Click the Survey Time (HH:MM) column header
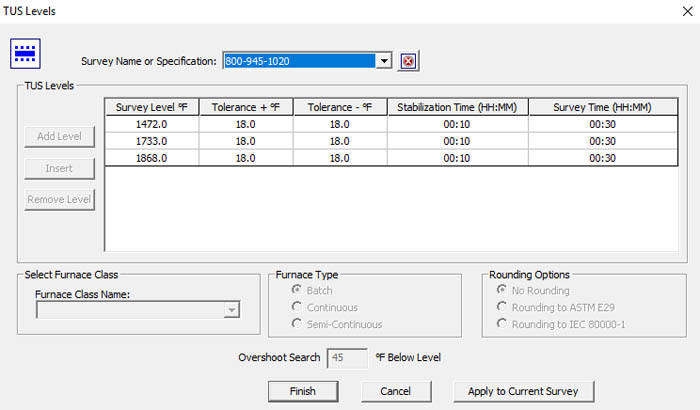This screenshot has height=410, width=700. tap(603, 107)
